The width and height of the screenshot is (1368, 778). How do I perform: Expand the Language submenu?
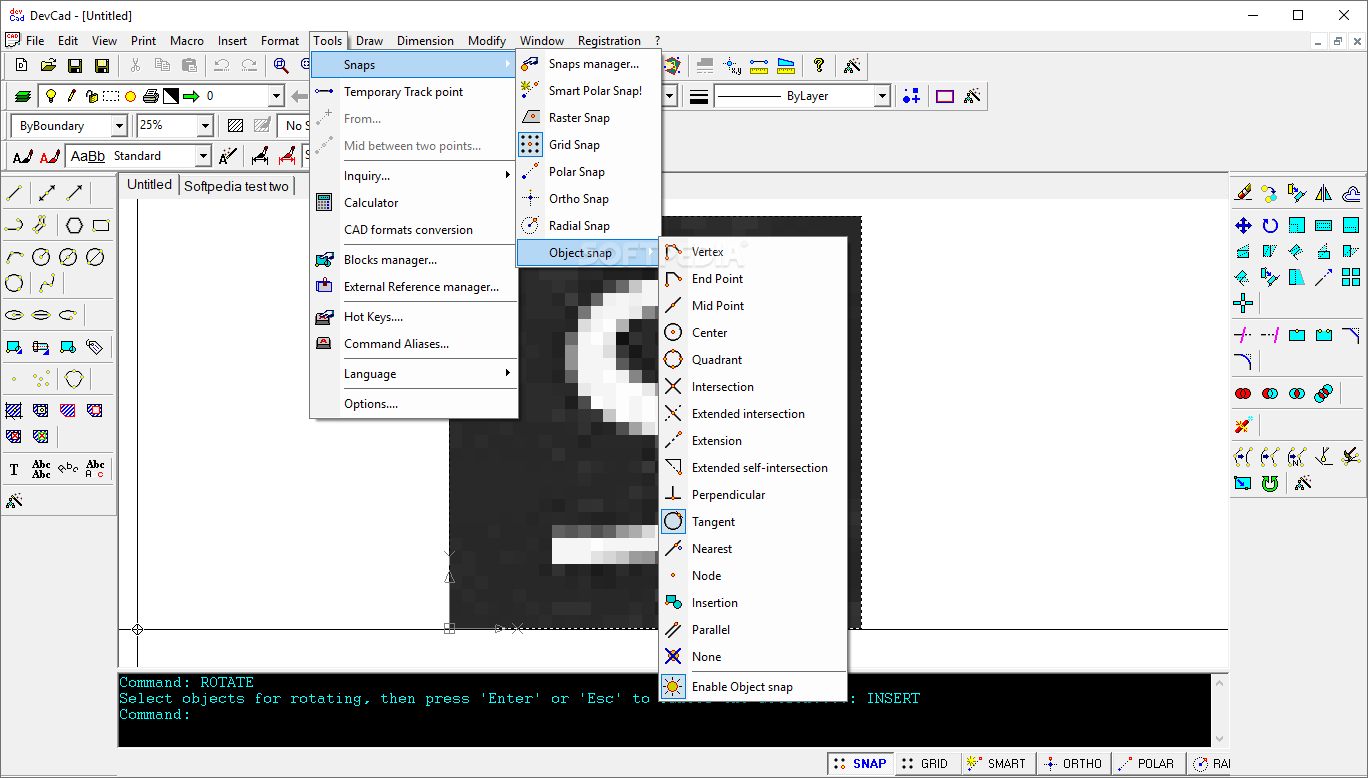click(414, 374)
